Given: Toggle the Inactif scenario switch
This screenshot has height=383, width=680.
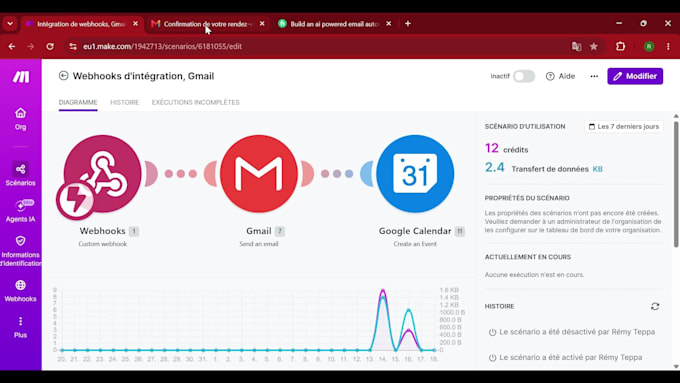Looking at the screenshot, I should [x=524, y=76].
